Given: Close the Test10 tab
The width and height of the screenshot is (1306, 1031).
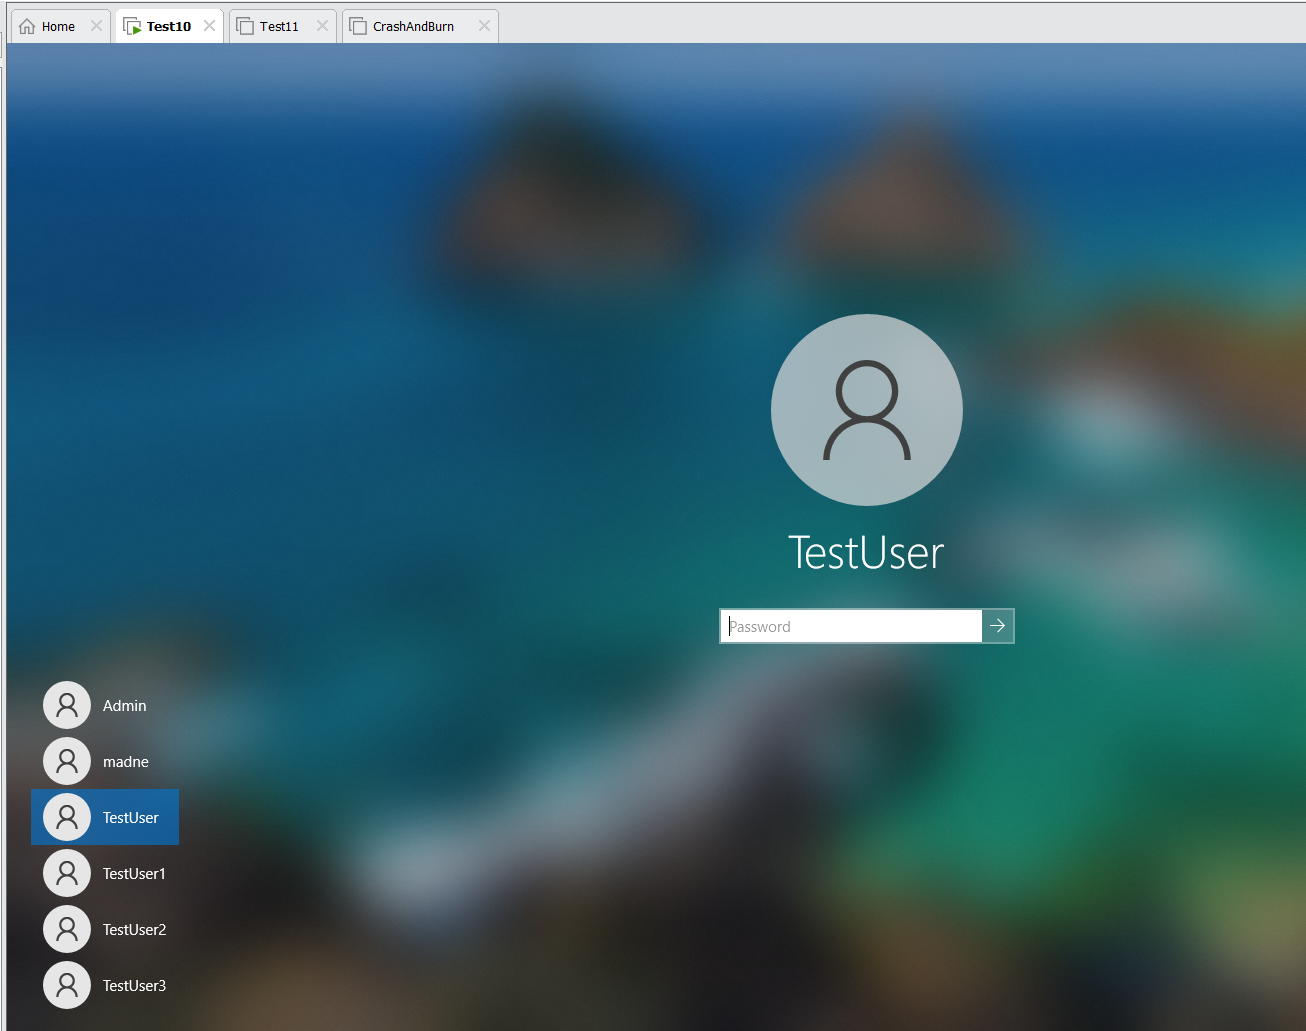Looking at the screenshot, I should [209, 26].
